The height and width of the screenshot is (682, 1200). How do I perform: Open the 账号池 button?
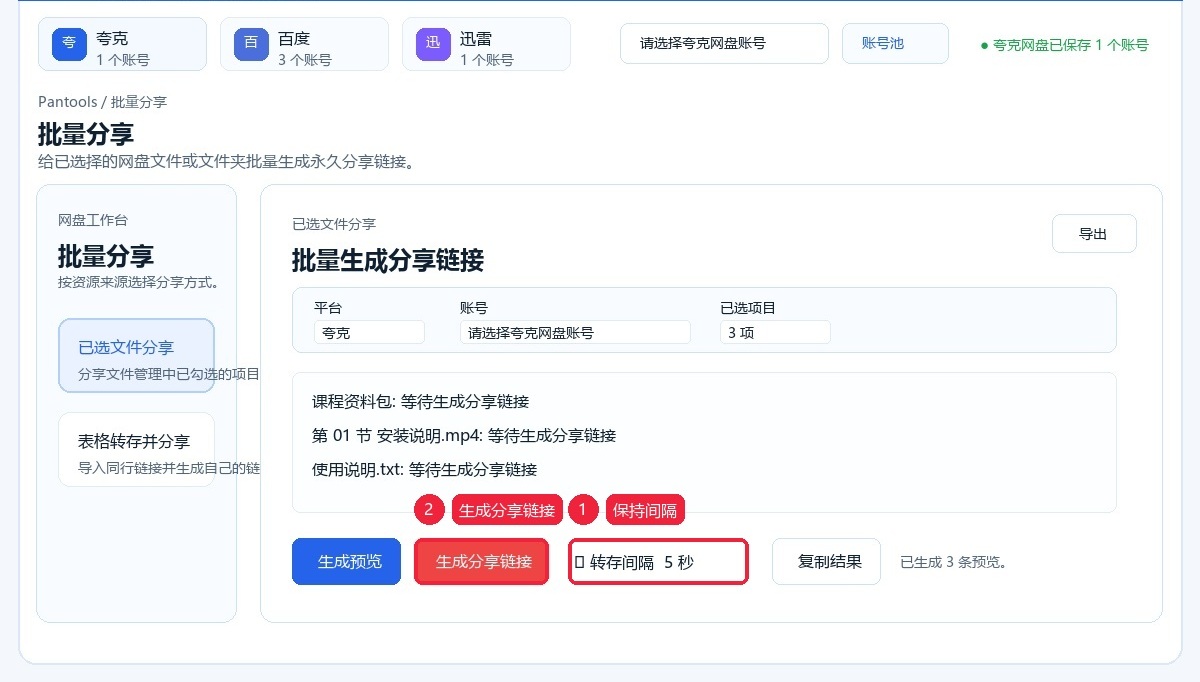(x=895, y=43)
